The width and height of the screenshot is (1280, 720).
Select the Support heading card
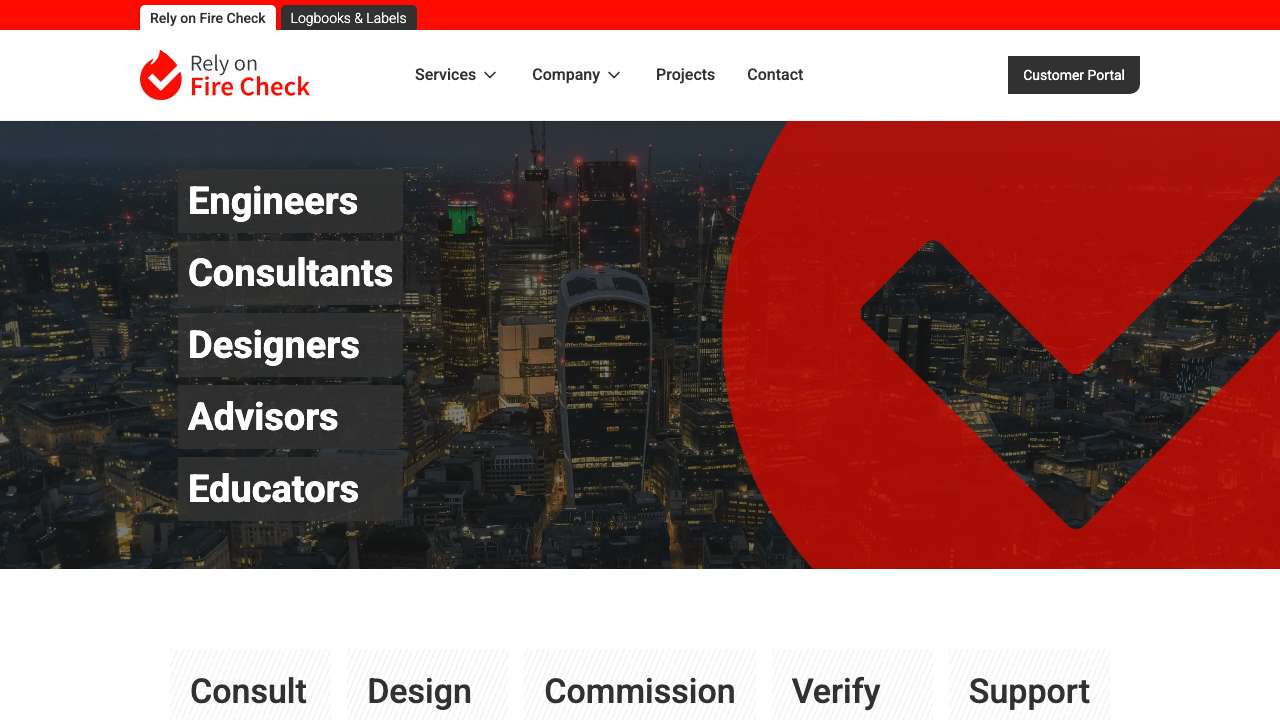tap(1029, 687)
